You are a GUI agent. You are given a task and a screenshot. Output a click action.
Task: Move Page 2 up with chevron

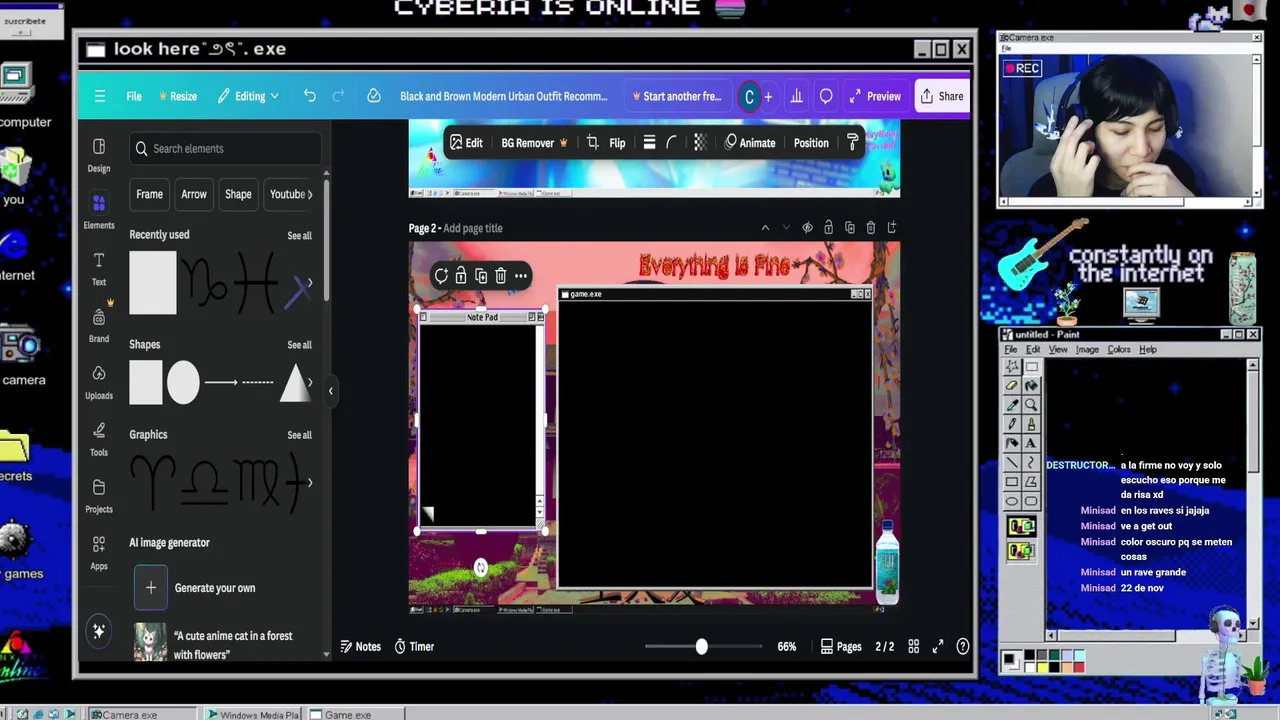click(x=765, y=228)
